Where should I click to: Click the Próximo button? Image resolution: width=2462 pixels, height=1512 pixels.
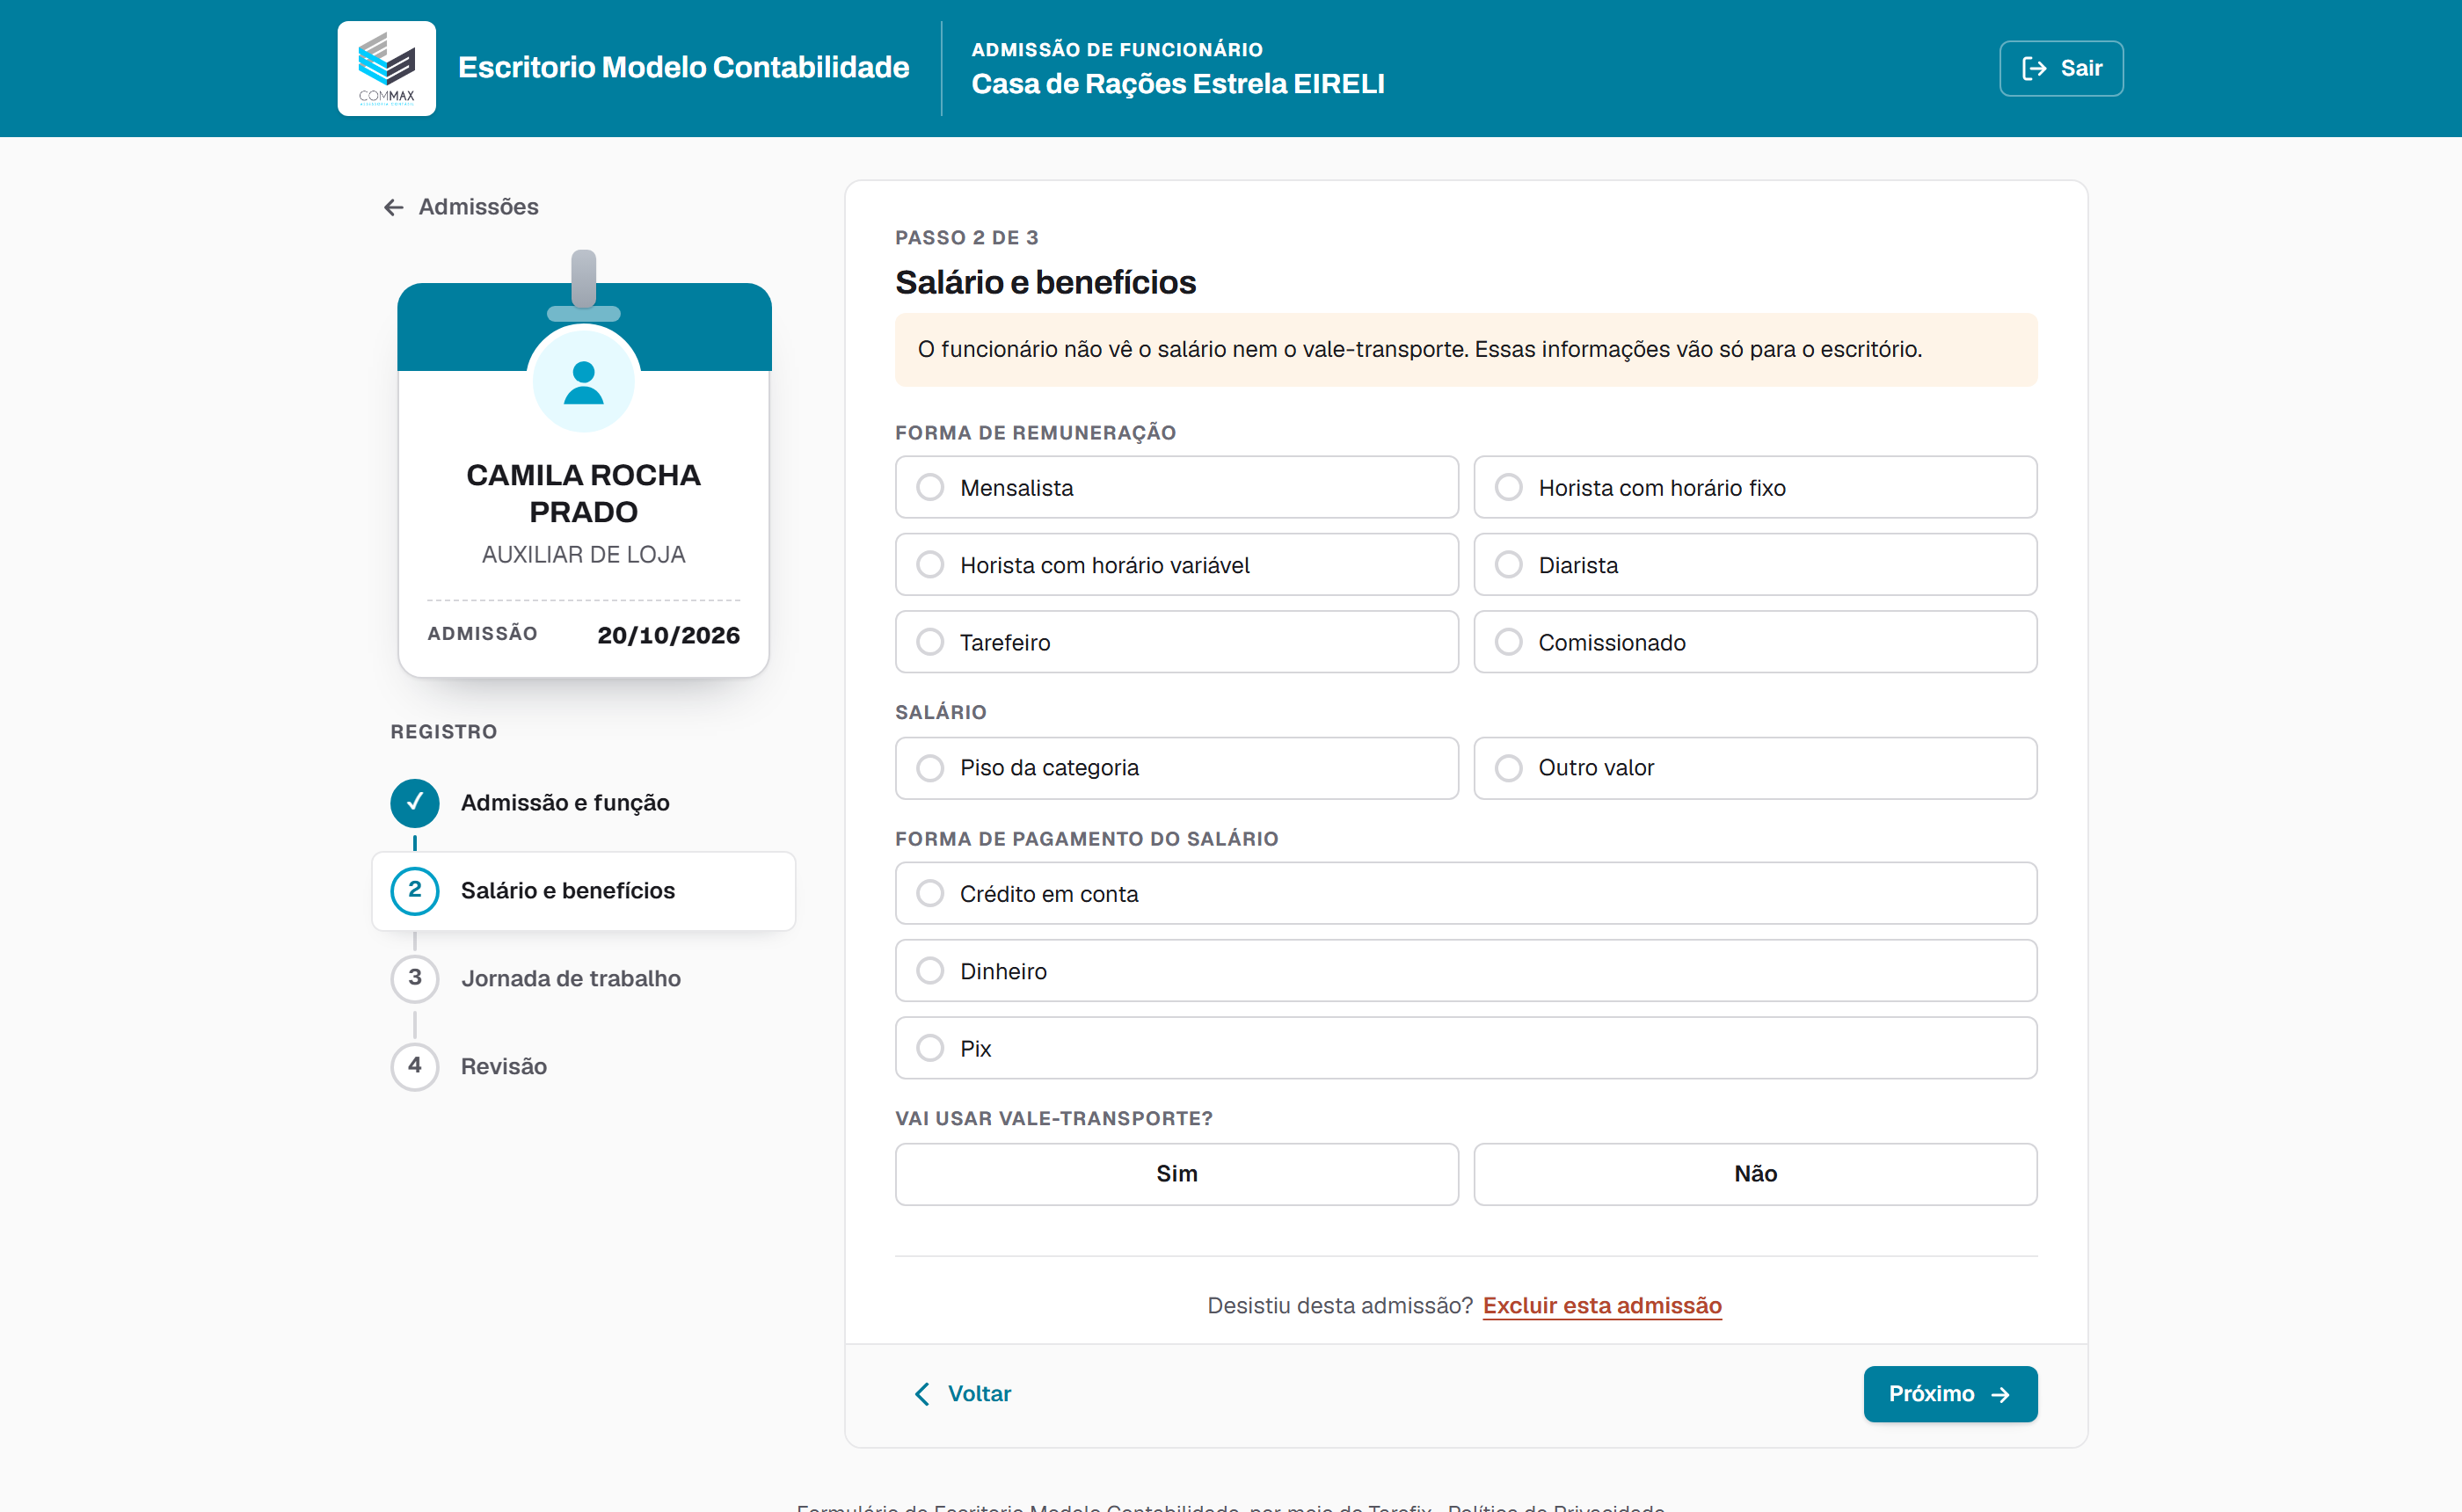(1950, 1393)
